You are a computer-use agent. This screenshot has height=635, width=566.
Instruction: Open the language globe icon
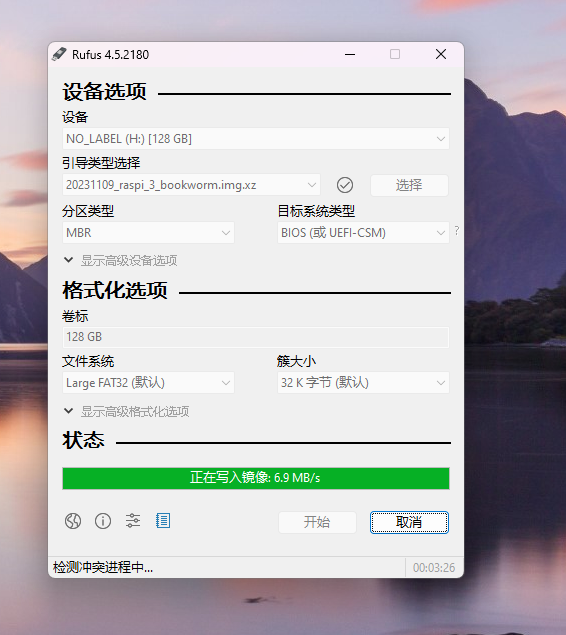coord(73,521)
